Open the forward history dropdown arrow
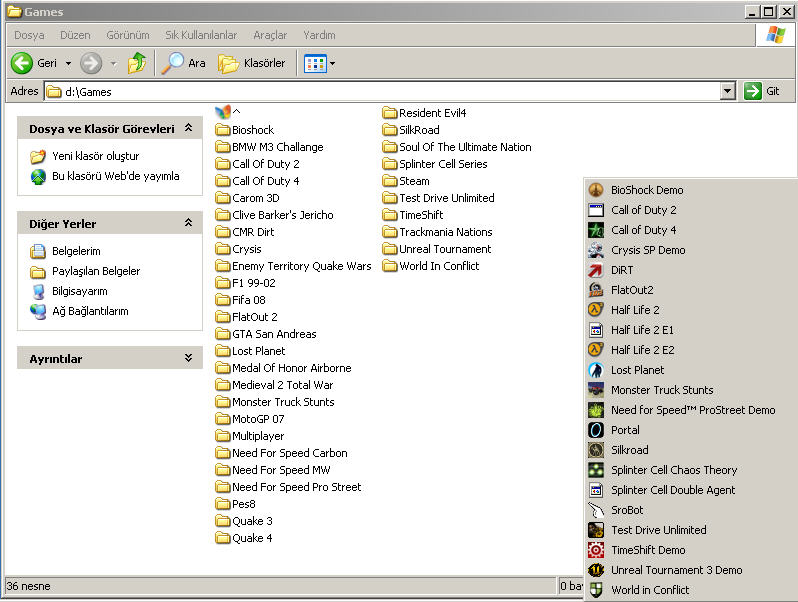This screenshot has width=798, height=602. (x=113, y=64)
